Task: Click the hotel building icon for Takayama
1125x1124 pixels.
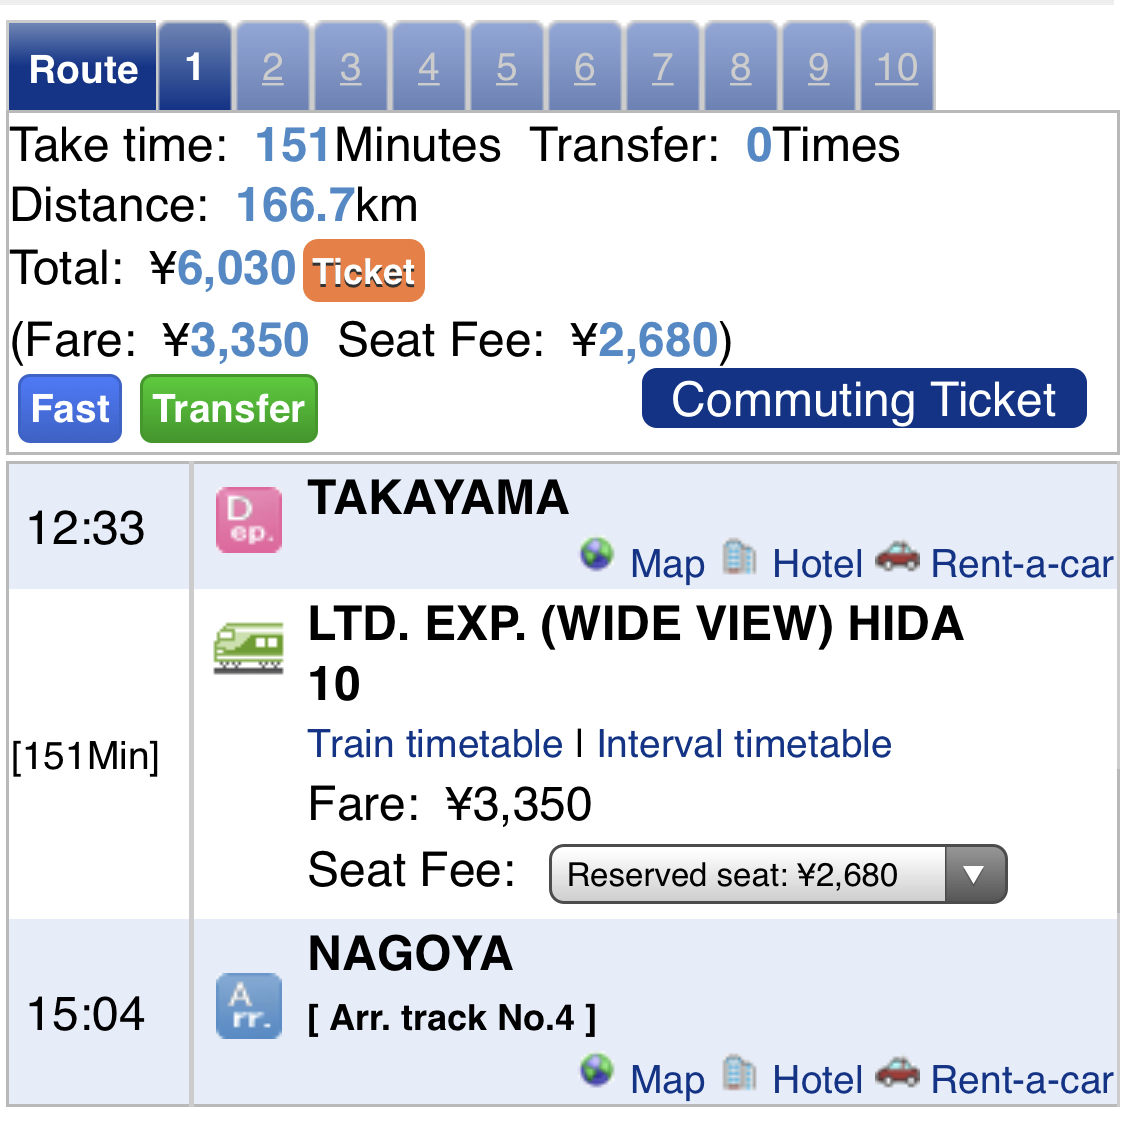Action: pos(739,557)
